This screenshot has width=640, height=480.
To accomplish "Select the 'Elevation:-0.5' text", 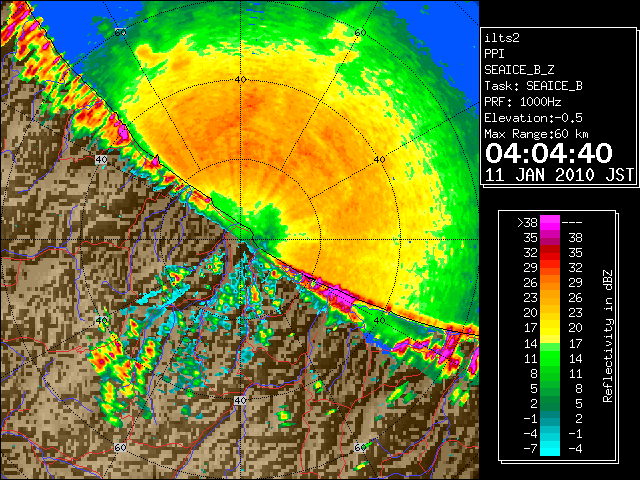I will pos(533,118).
